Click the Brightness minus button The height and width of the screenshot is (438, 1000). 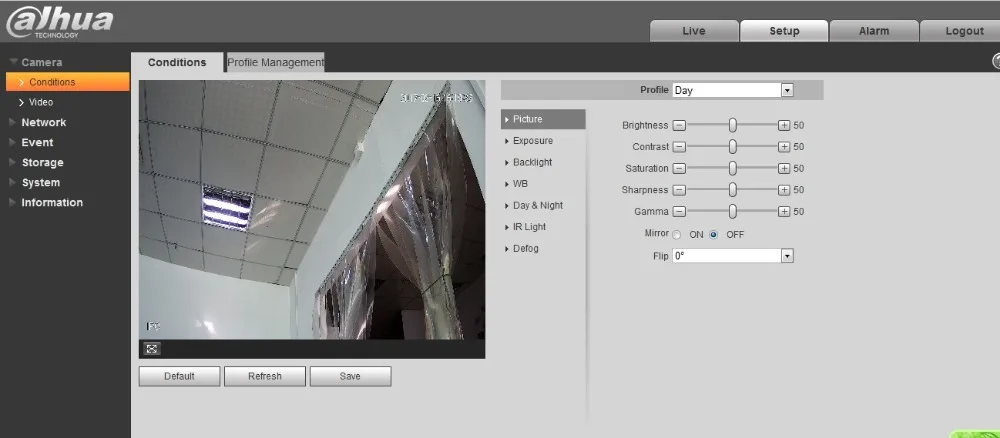[x=680, y=125]
